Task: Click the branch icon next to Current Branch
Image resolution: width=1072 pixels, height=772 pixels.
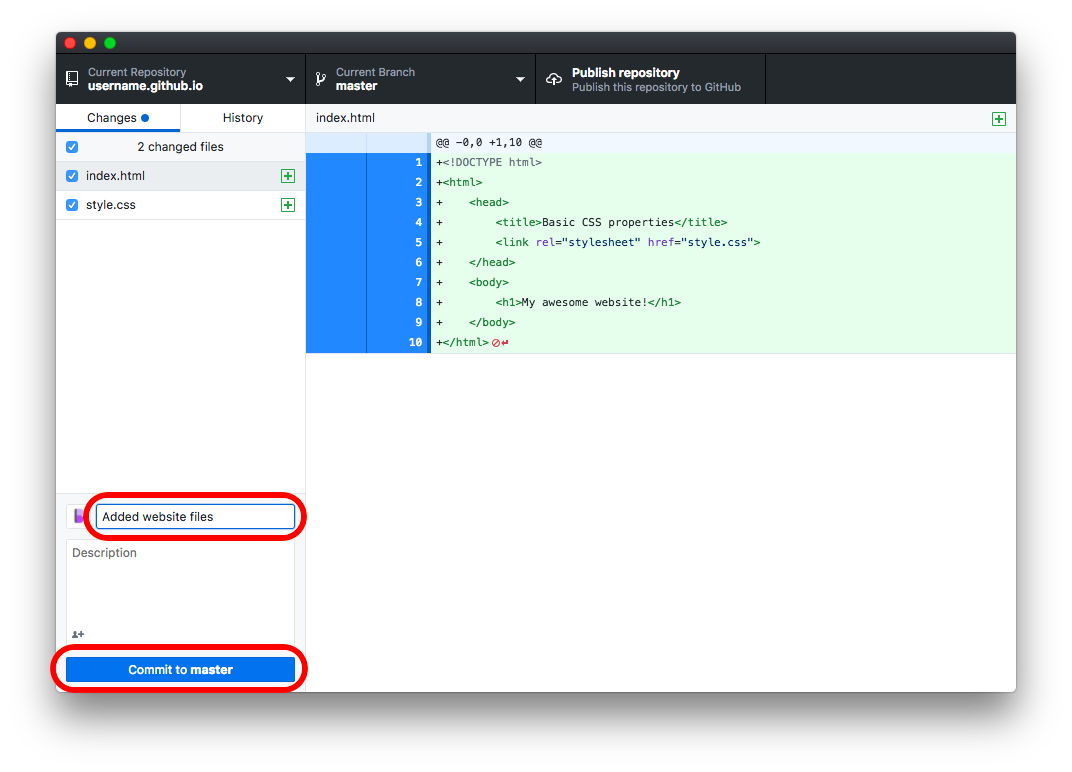Action: click(x=320, y=78)
